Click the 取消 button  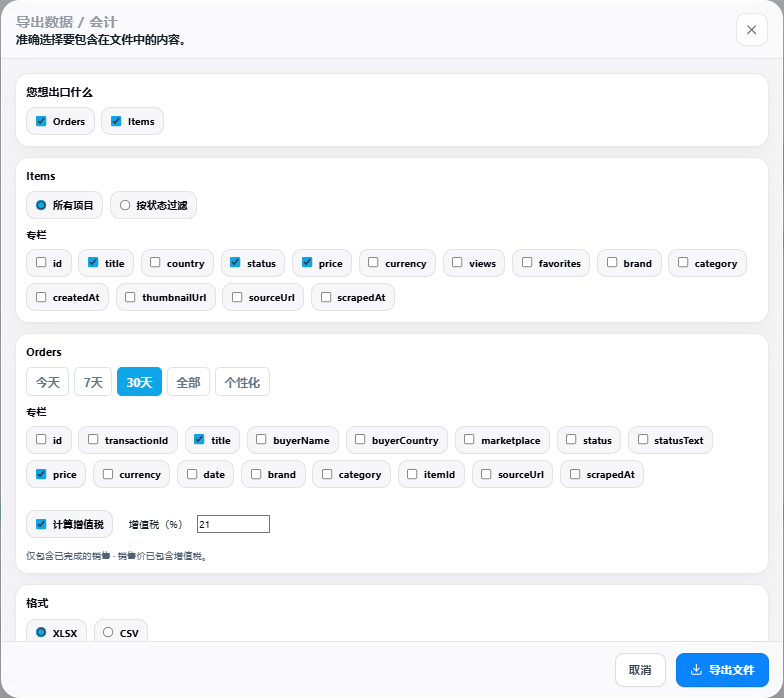(x=640, y=670)
